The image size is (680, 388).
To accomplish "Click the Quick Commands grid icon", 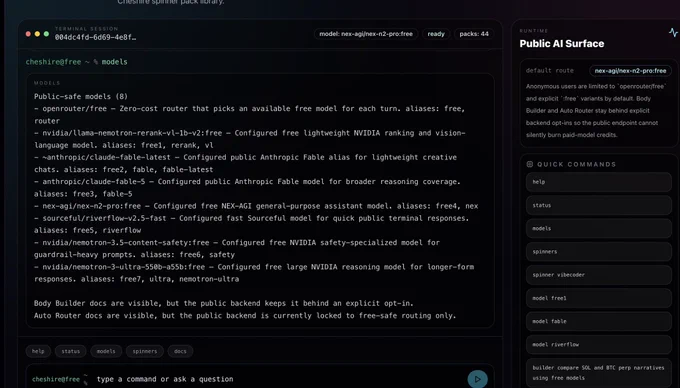I will click(x=530, y=164).
